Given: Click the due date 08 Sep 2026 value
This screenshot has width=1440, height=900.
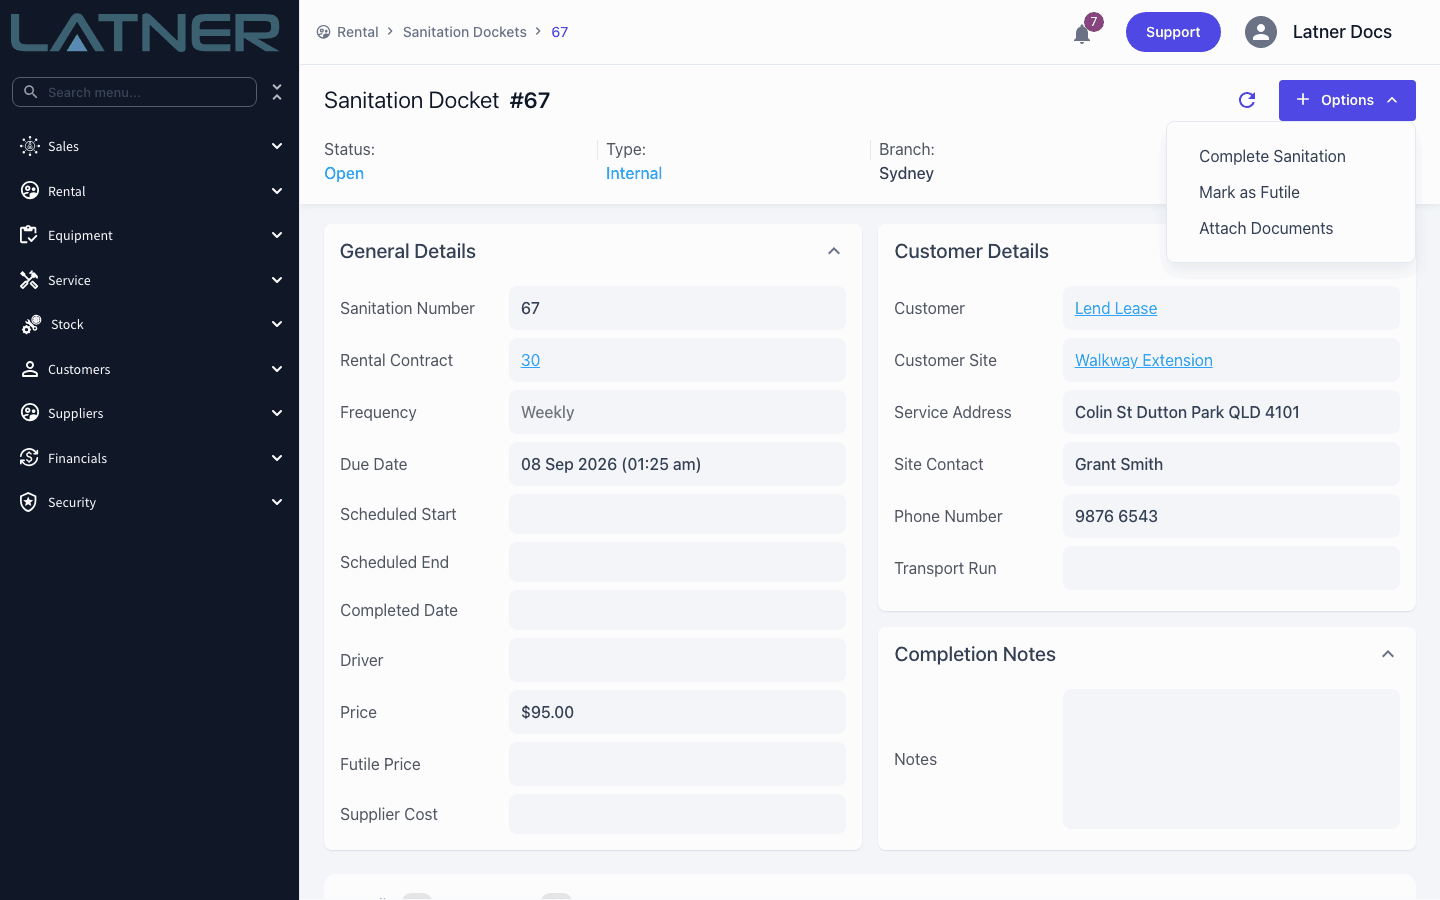Looking at the screenshot, I should tap(611, 464).
